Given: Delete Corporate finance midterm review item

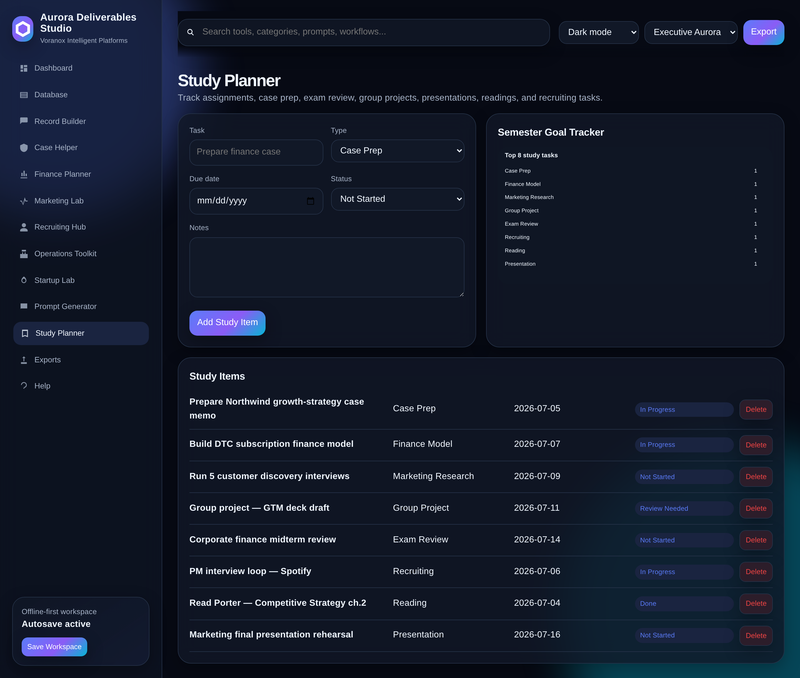Looking at the screenshot, I should point(756,540).
